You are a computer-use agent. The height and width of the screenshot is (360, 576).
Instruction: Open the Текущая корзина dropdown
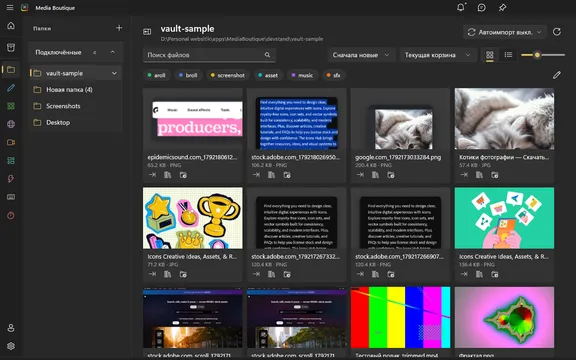pyautogui.click(x=438, y=55)
